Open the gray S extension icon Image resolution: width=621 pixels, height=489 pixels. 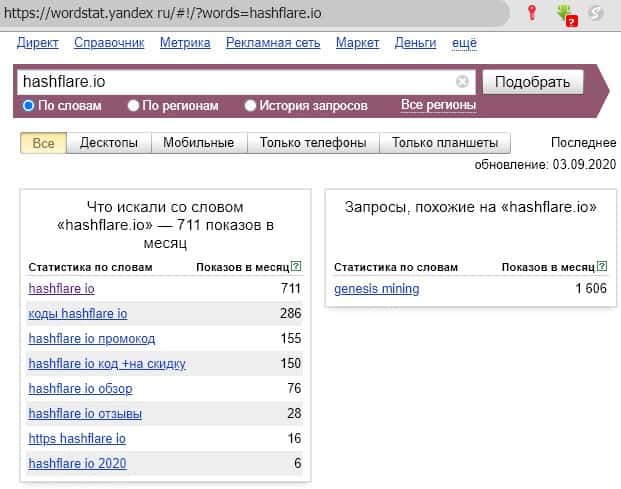tap(596, 13)
